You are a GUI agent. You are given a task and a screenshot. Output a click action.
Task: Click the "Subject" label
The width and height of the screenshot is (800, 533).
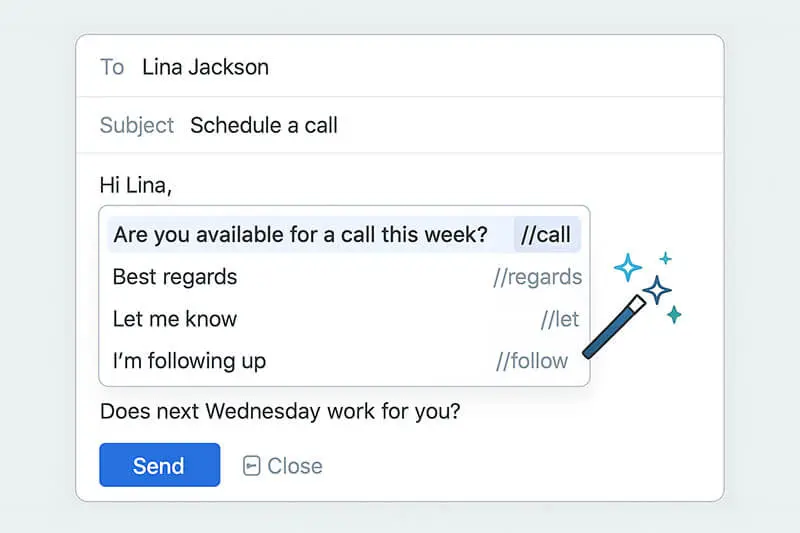(136, 125)
